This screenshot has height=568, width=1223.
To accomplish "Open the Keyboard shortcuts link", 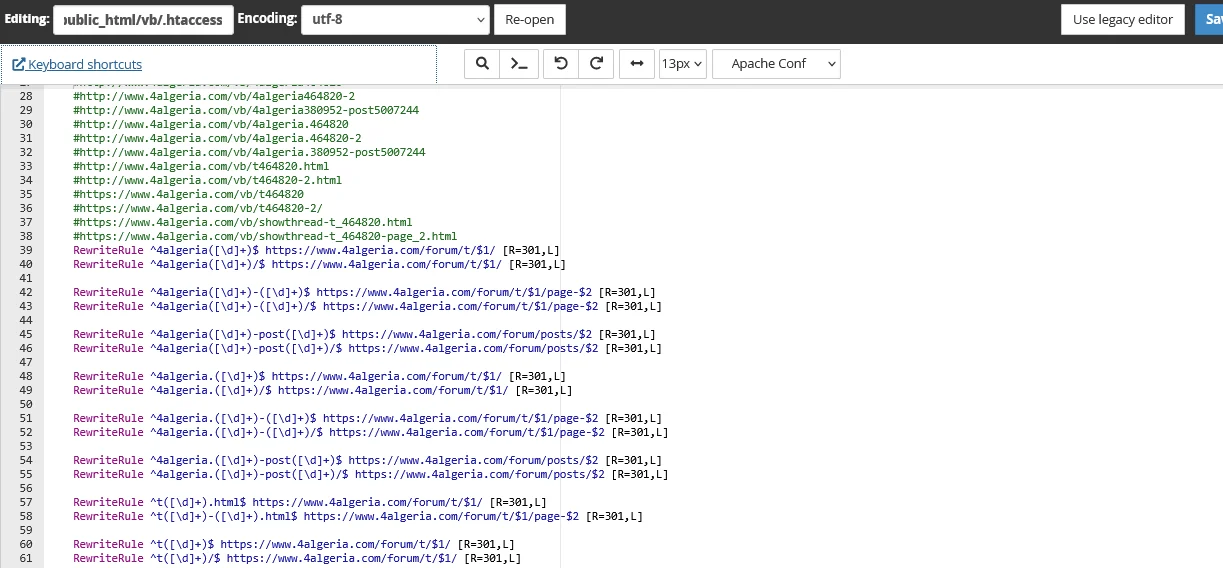I will point(84,65).
